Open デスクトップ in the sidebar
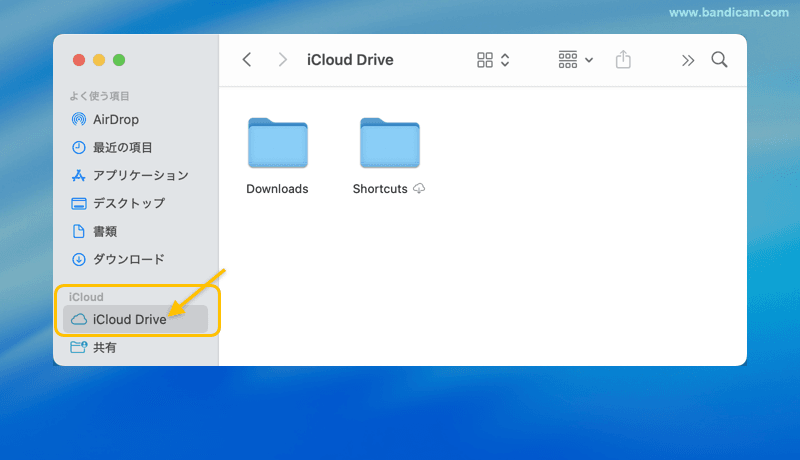The height and width of the screenshot is (460, 800). click(x=129, y=203)
